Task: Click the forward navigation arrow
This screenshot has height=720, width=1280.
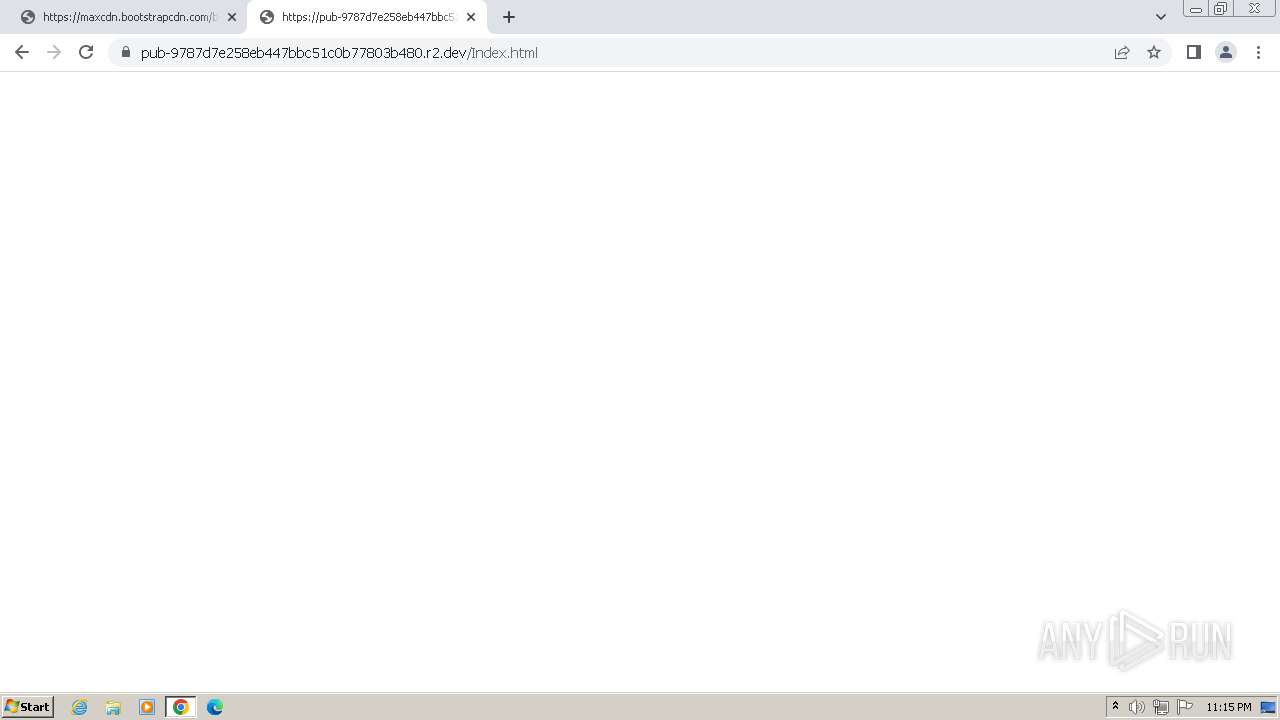Action: (54, 53)
